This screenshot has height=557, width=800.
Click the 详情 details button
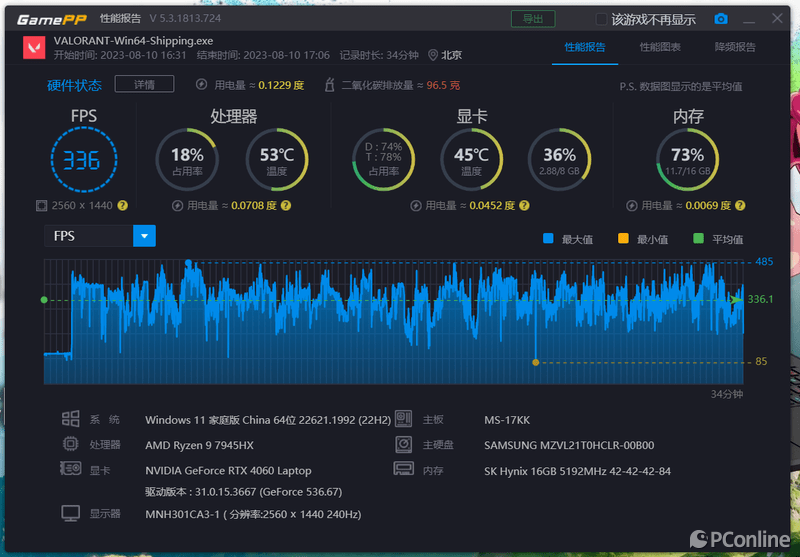coord(144,84)
